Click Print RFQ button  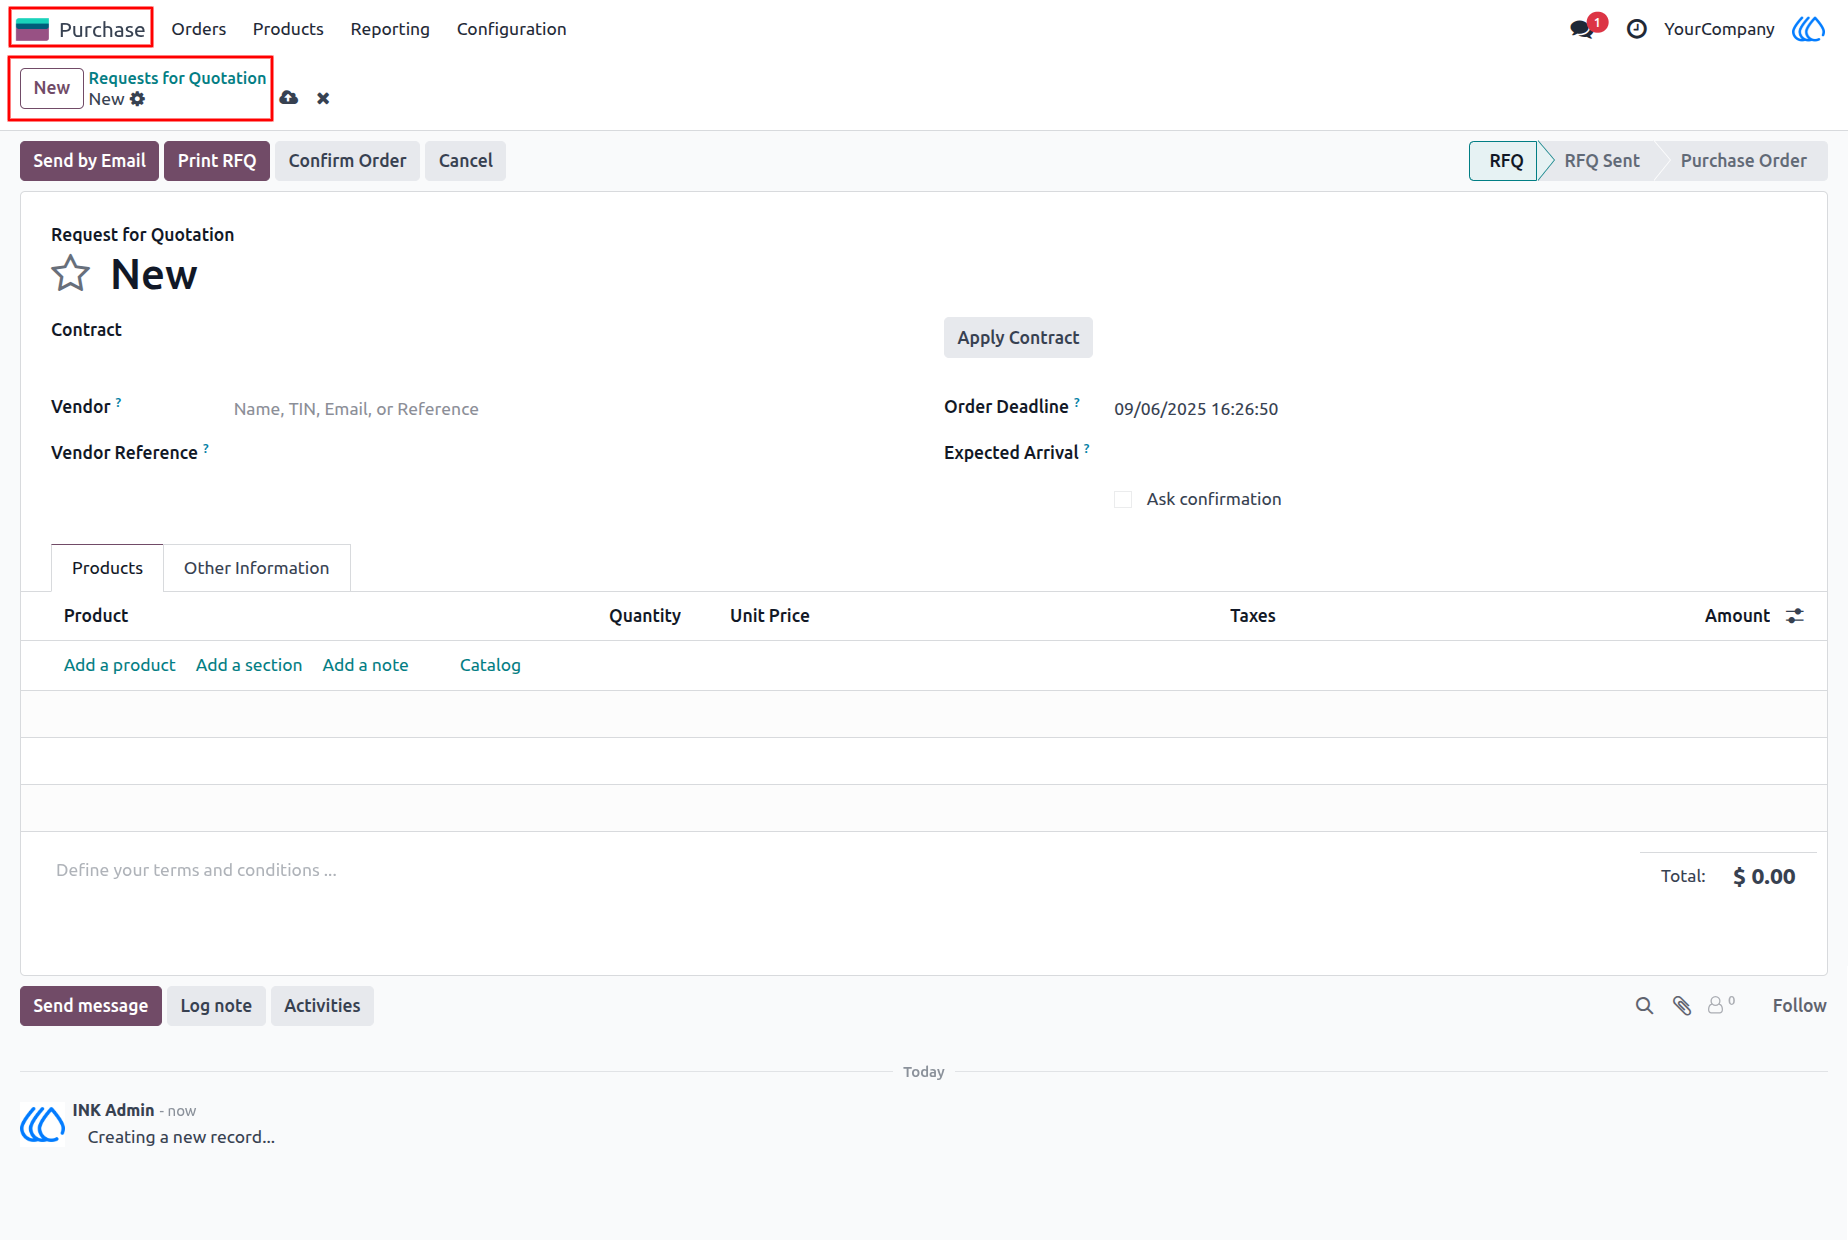pyautogui.click(x=217, y=161)
